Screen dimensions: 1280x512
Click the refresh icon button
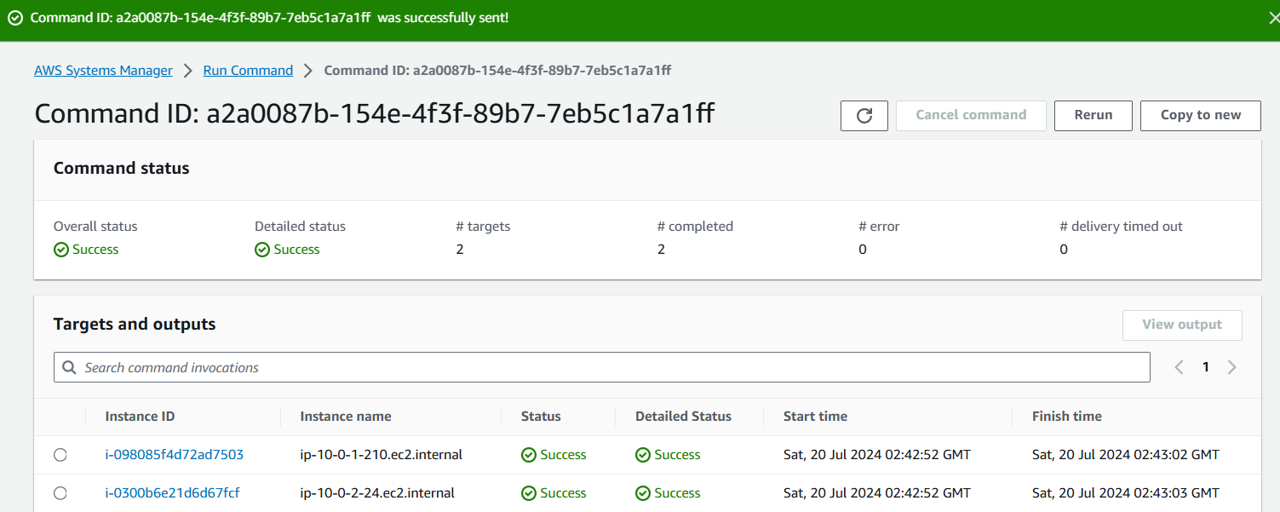(x=864, y=115)
